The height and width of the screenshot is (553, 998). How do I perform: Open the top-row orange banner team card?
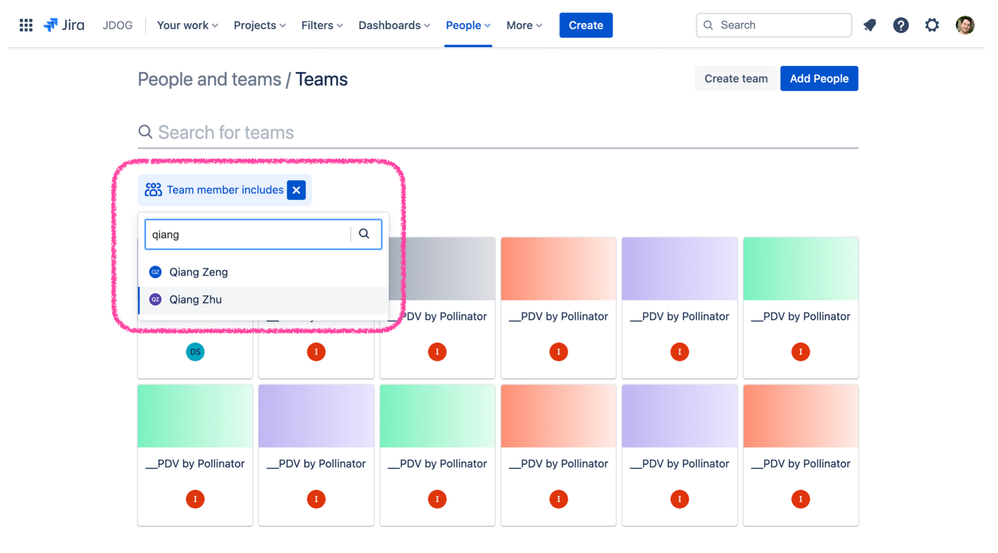point(558,308)
